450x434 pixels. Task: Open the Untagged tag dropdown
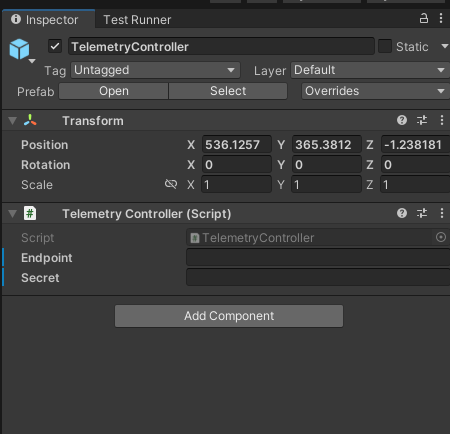pos(155,70)
